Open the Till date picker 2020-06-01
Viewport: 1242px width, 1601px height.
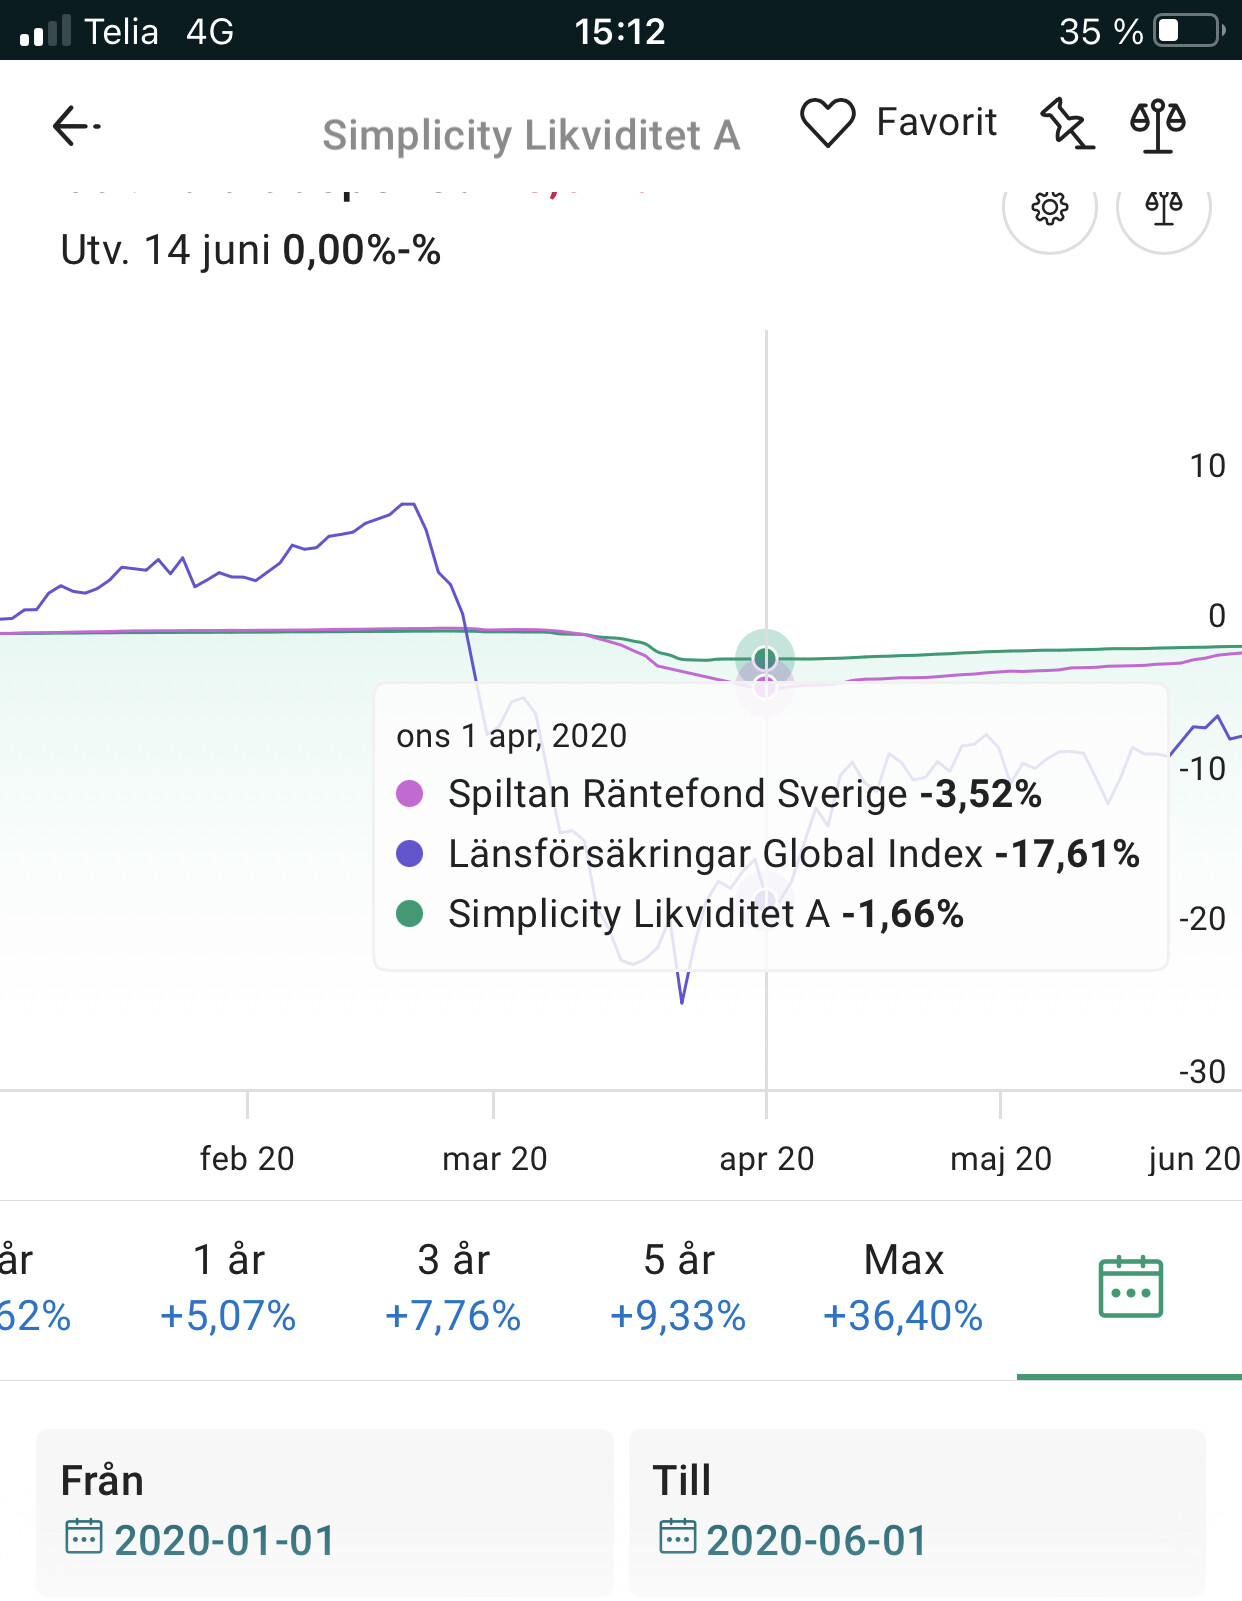pyautogui.click(x=816, y=1540)
